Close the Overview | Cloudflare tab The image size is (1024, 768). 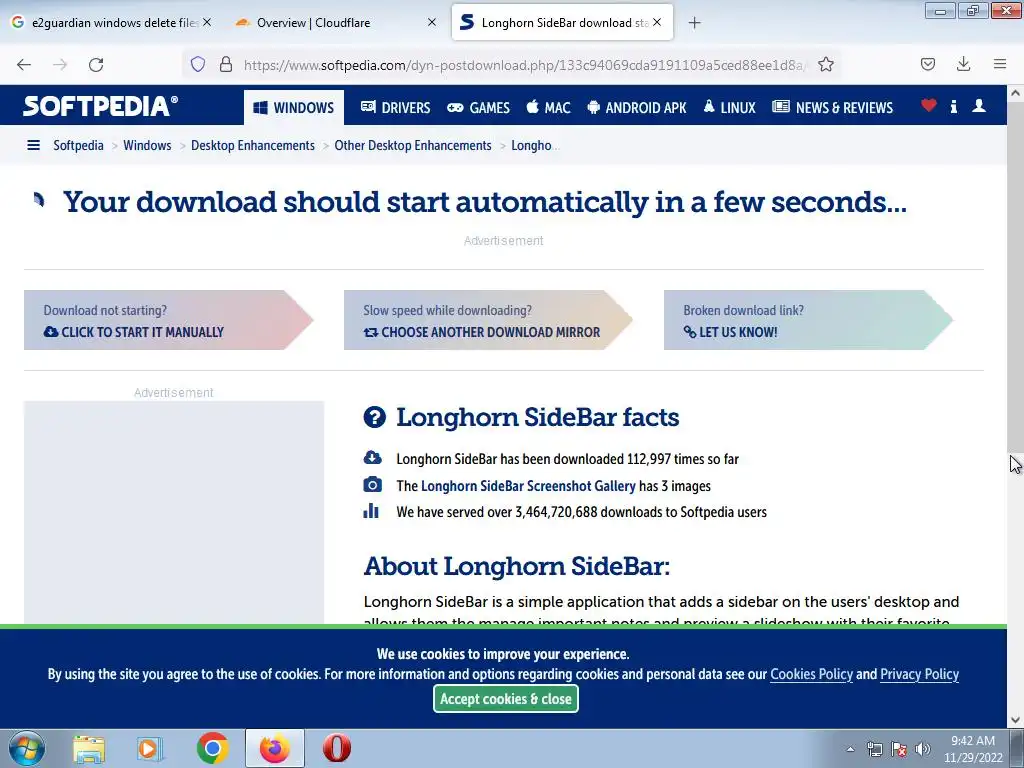(x=432, y=22)
